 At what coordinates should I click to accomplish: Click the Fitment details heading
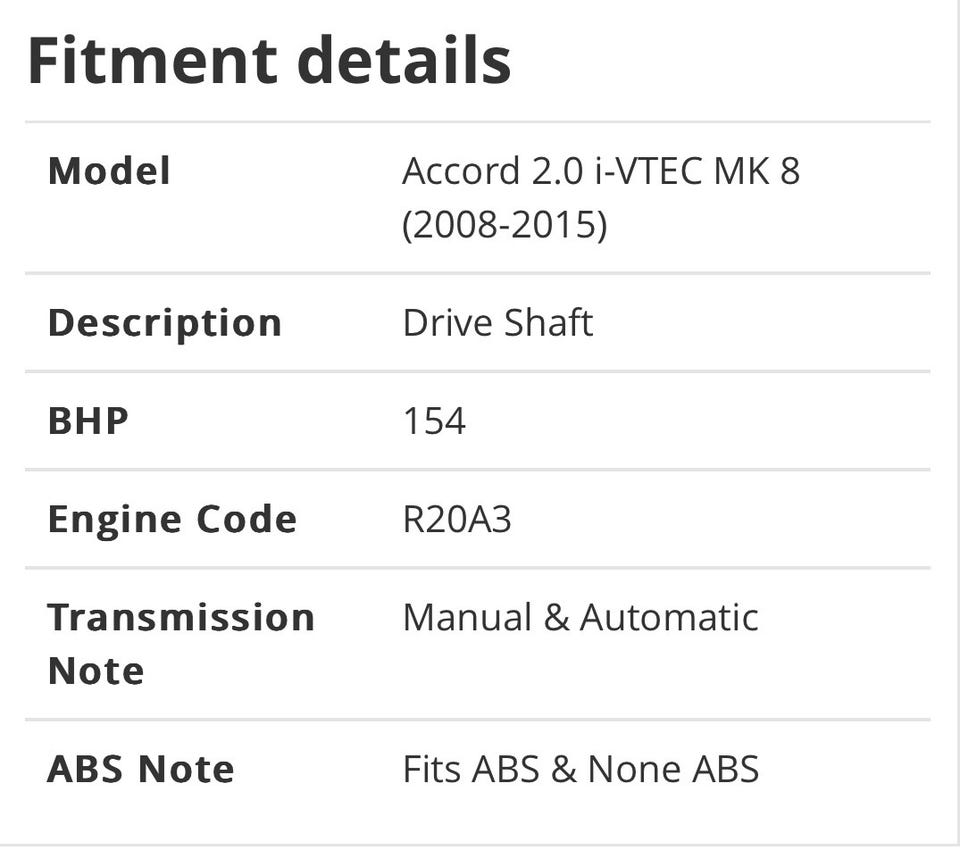(x=269, y=60)
